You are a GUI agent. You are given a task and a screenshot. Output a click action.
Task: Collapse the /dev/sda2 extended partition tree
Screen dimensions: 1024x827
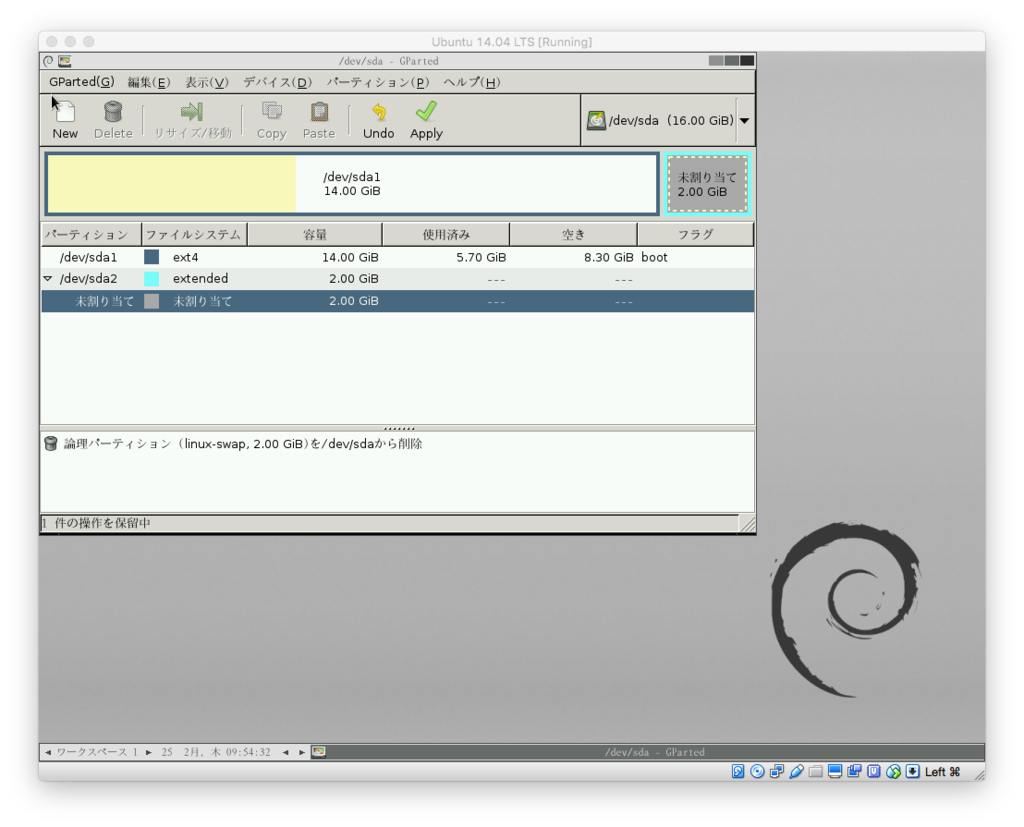point(48,278)
